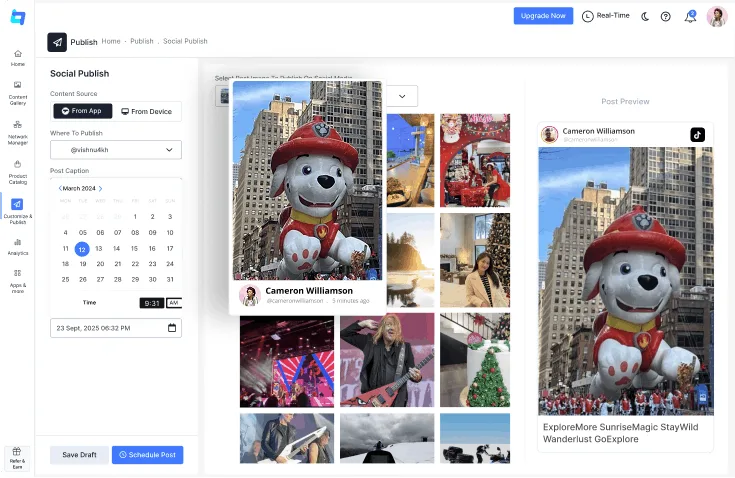
Task: Click the 9:31 time field
Action: click(x=152, y=303)
